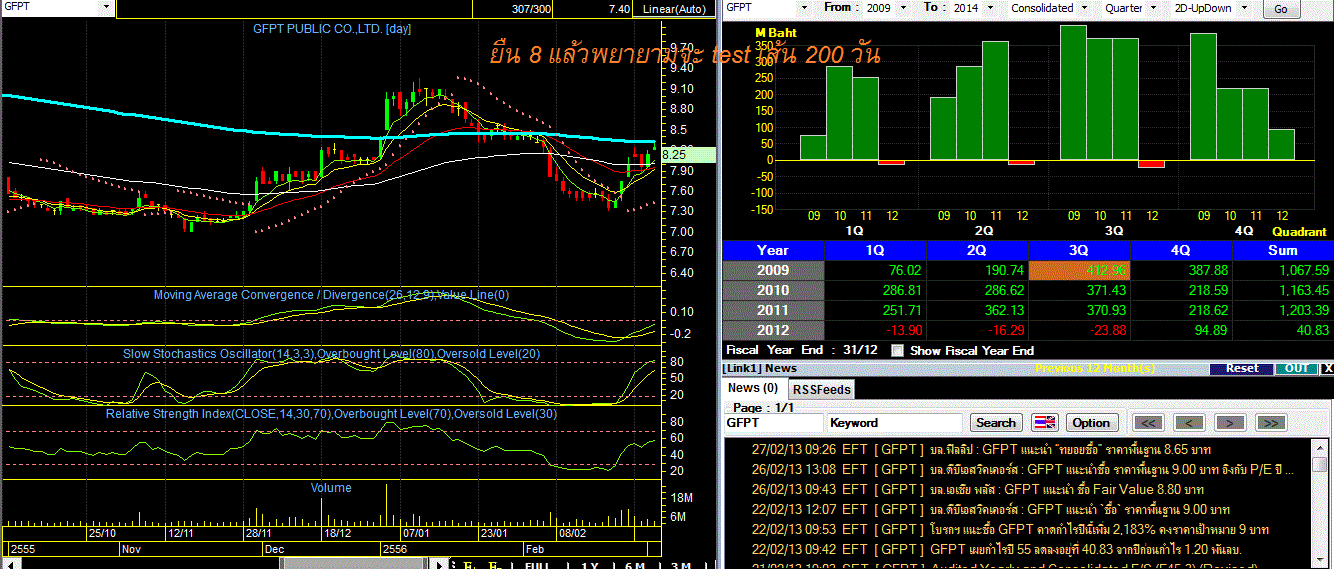The height and width of the screenshot is (569, 1334).
Task: Click the Slow Stochastics Oscillator indicator title
Action: click(331, 354)
